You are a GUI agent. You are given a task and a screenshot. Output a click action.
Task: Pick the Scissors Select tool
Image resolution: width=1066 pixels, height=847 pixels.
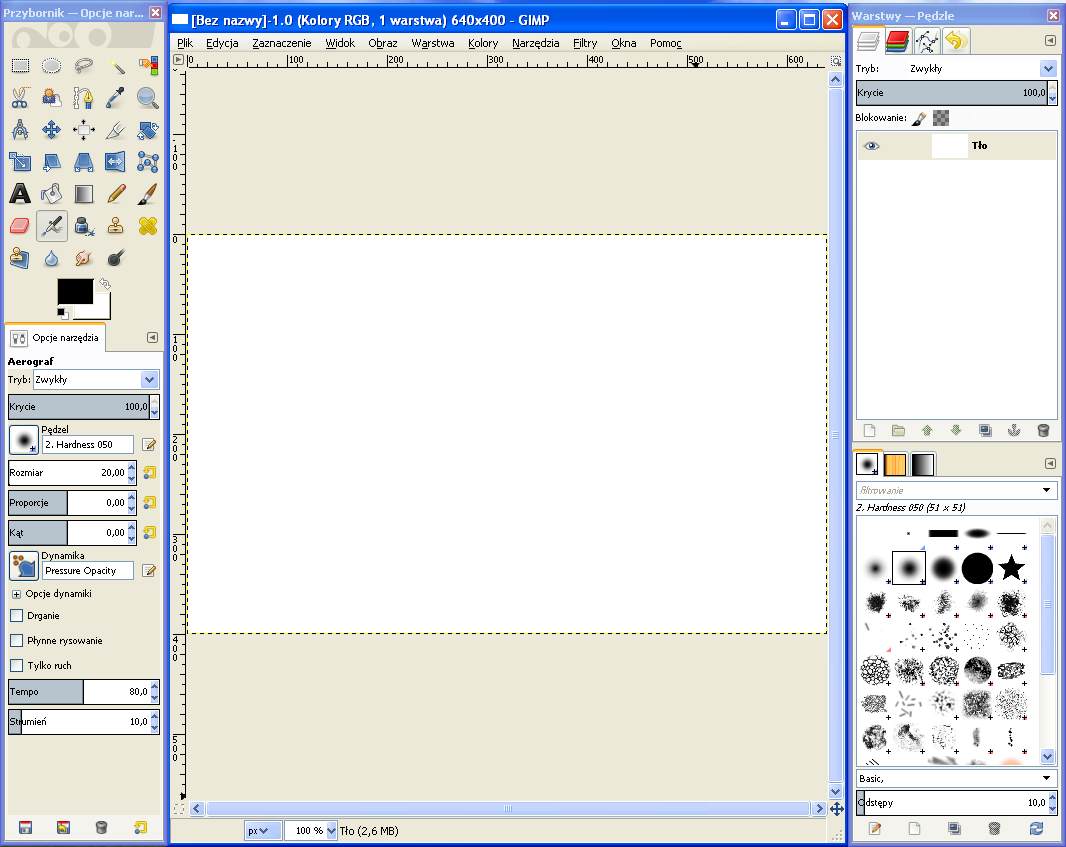tap(20, 98)
